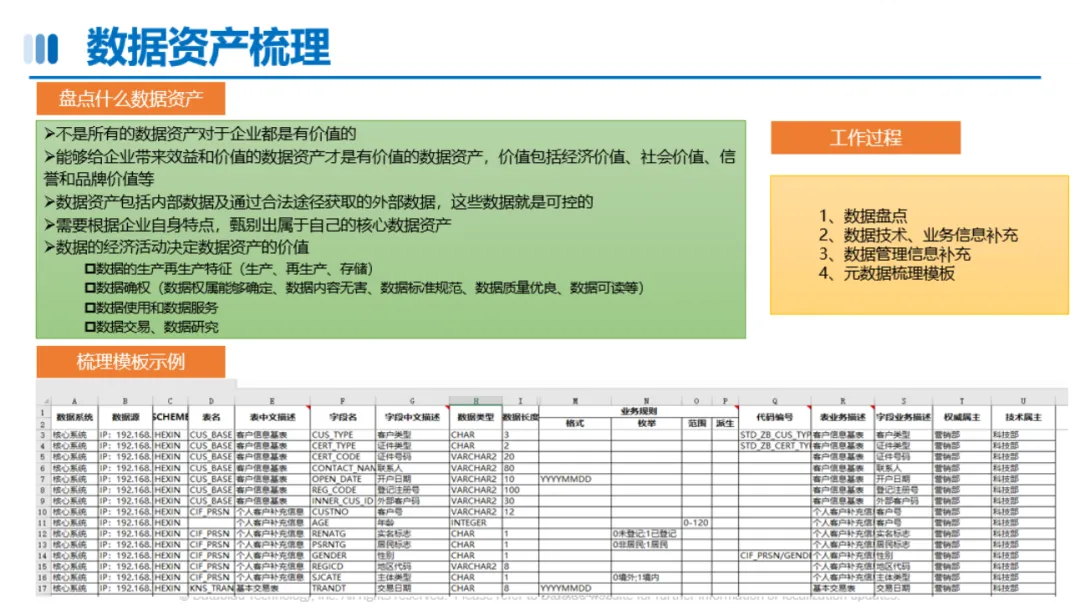1080x605 pixels.
Task: Click the orange 工作过程 label
Action: coord(865,138)
